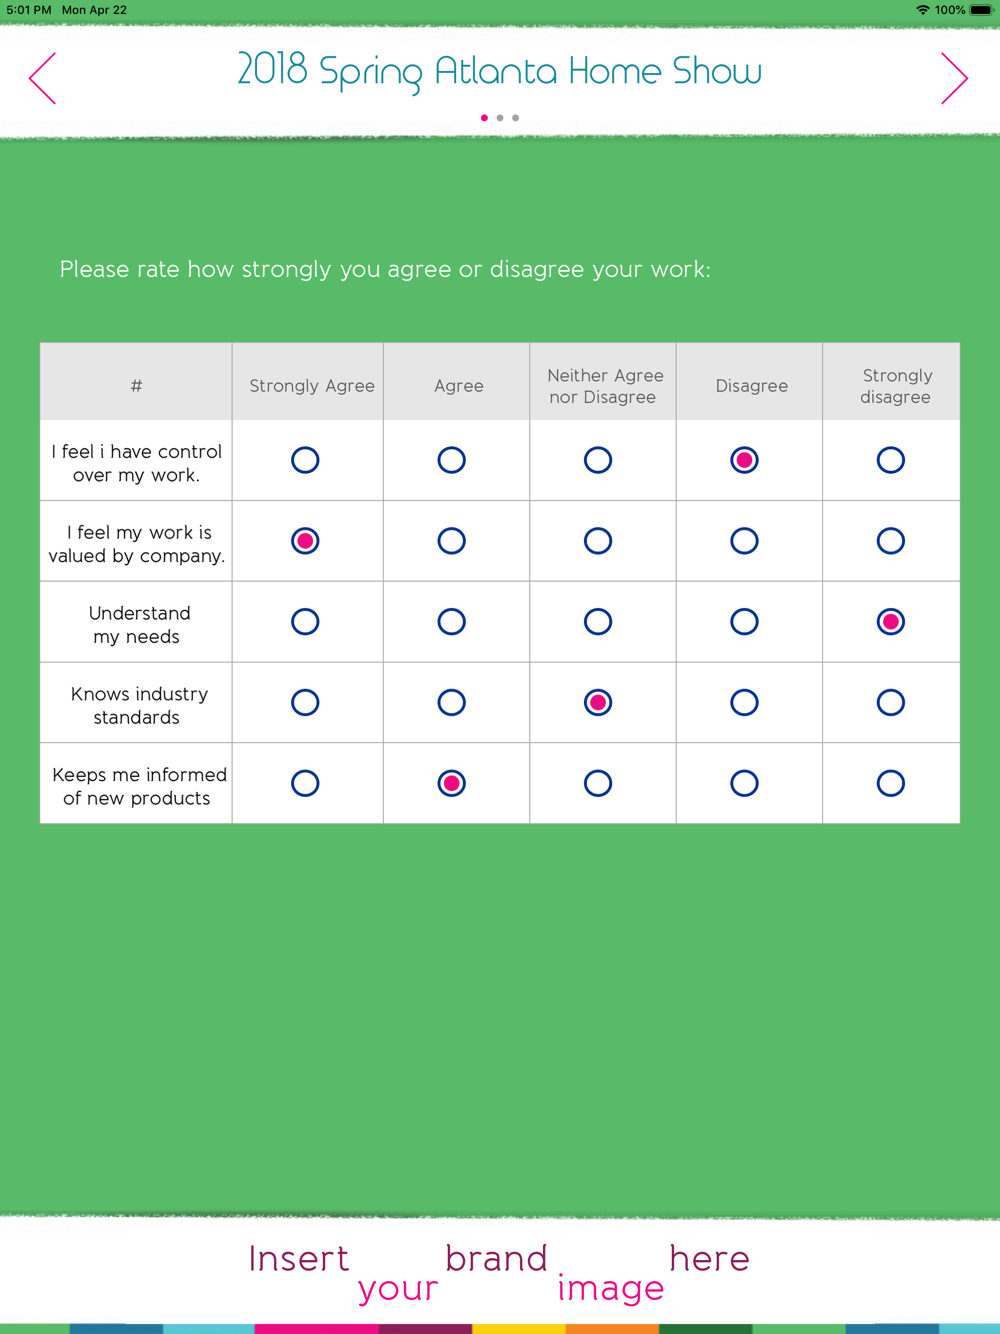1000x1334 pixels.
Task: Jump to the third page indicator dot
Action: [x=516, y=118]
